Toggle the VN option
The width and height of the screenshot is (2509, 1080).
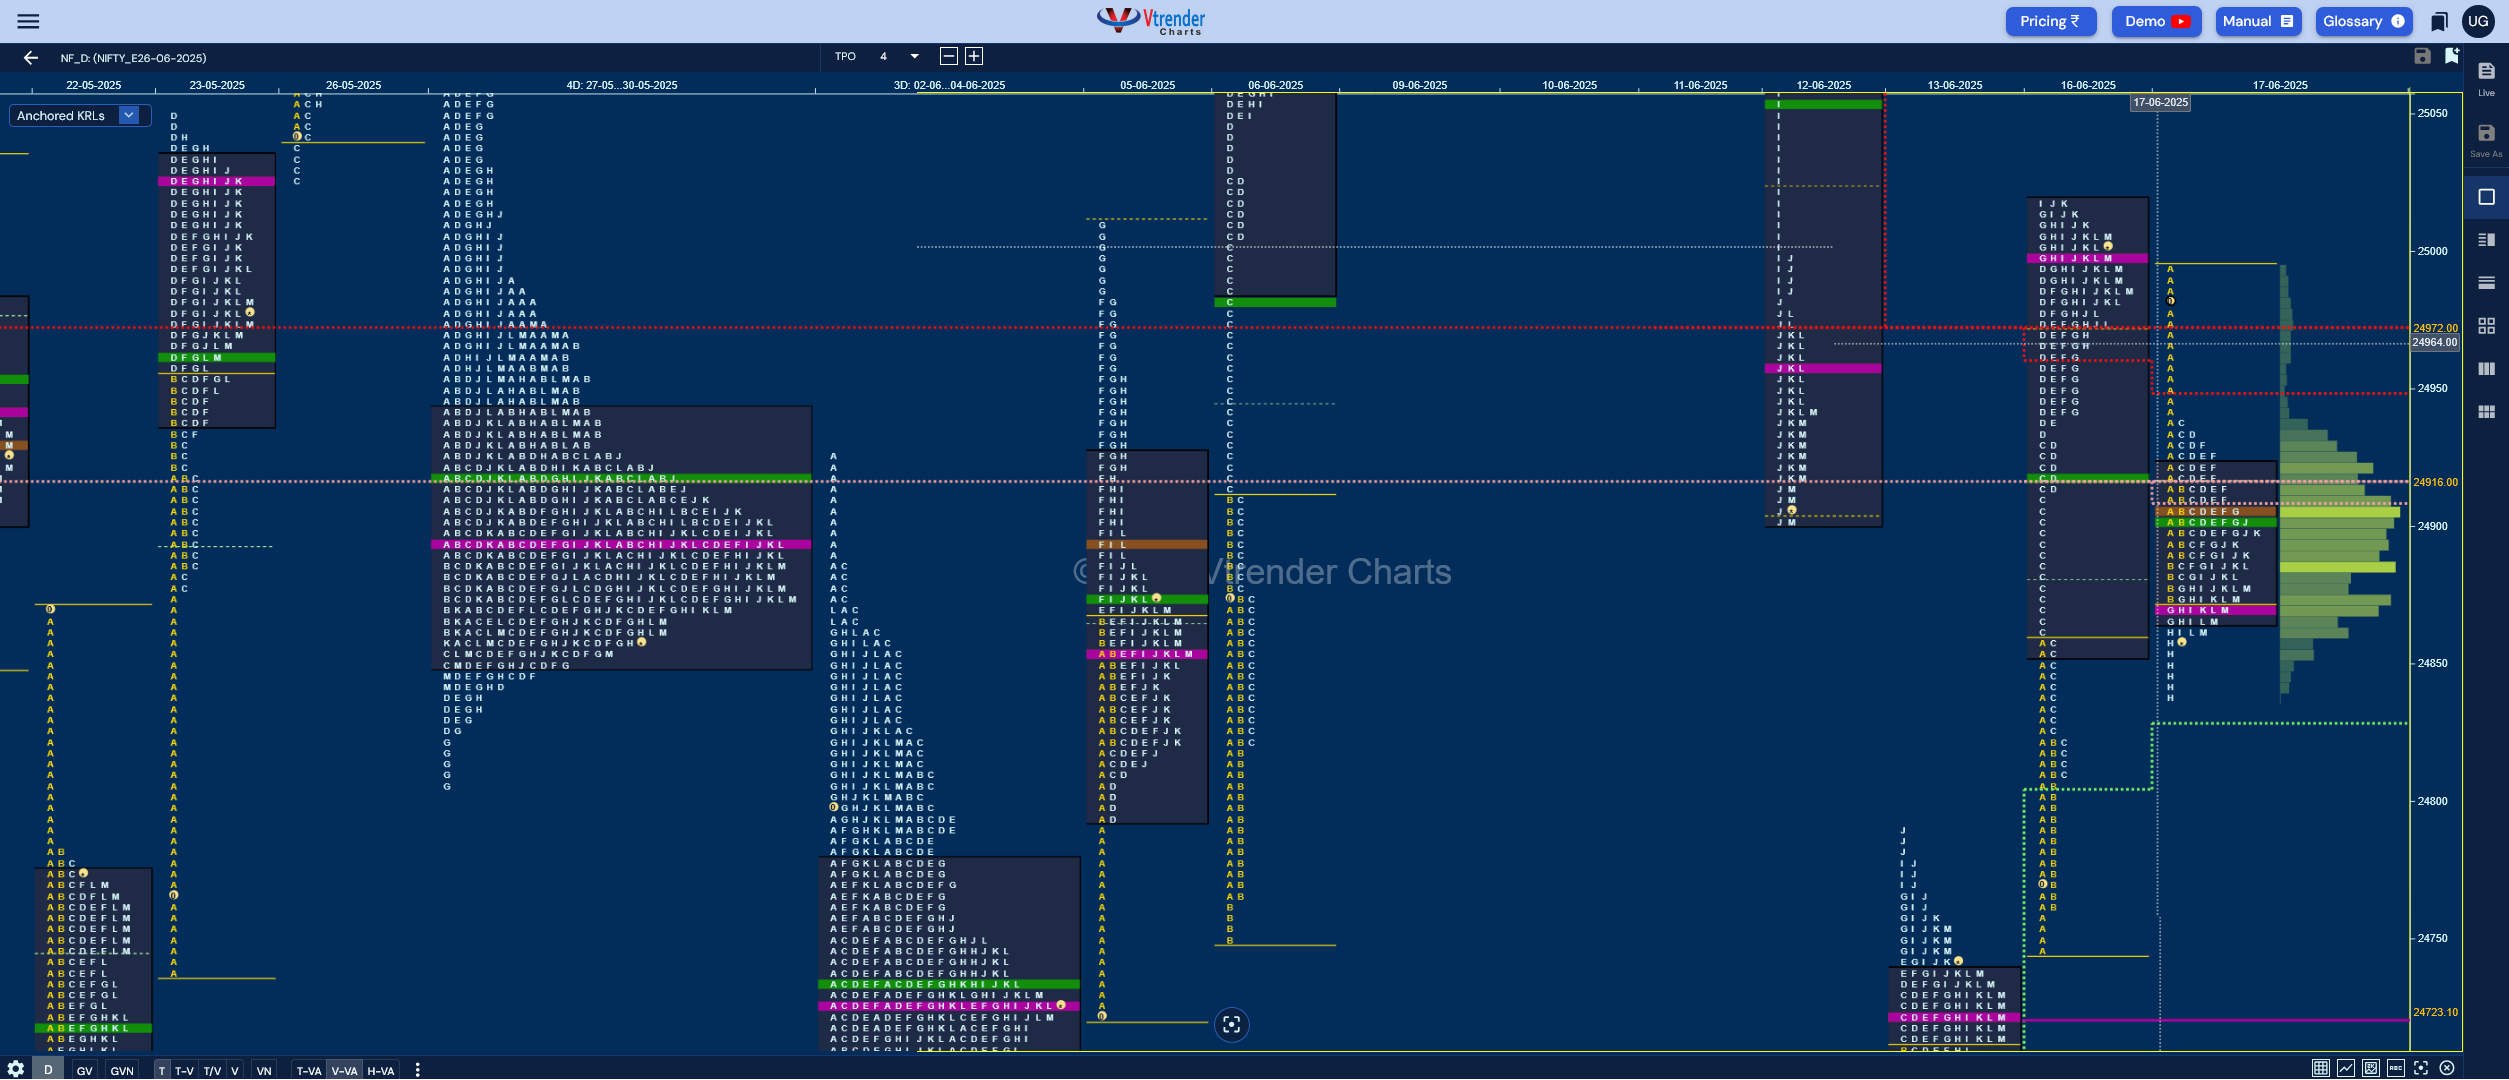264,1070
